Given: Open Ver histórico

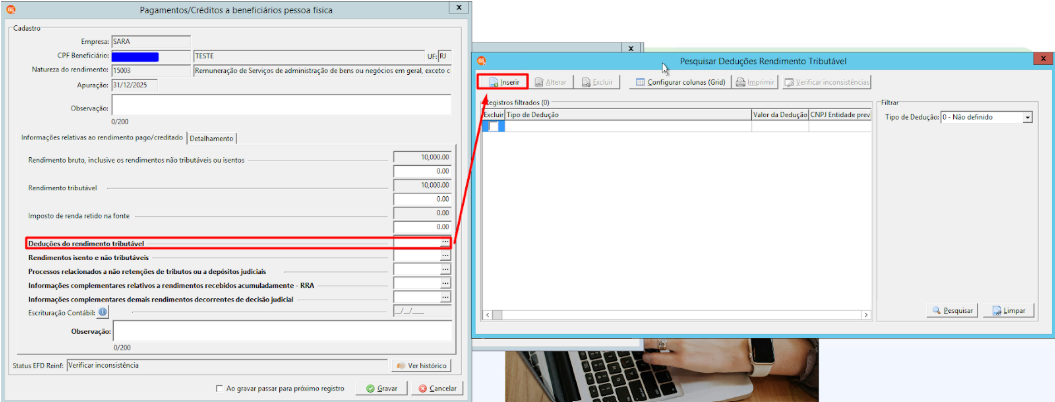Looking at the screenshot, I should pos(421,366).
